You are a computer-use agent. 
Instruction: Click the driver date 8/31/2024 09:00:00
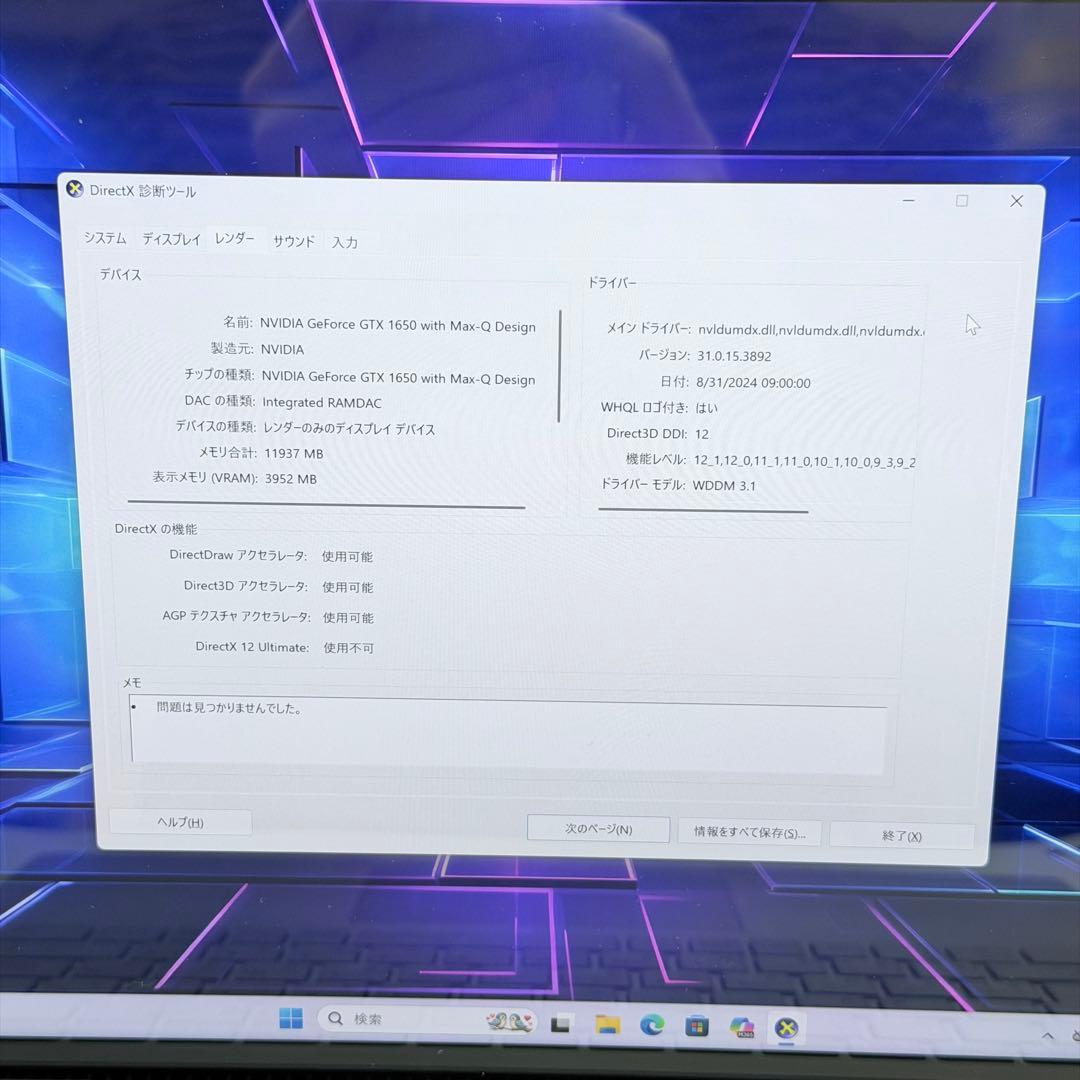[x=754, y=383]
